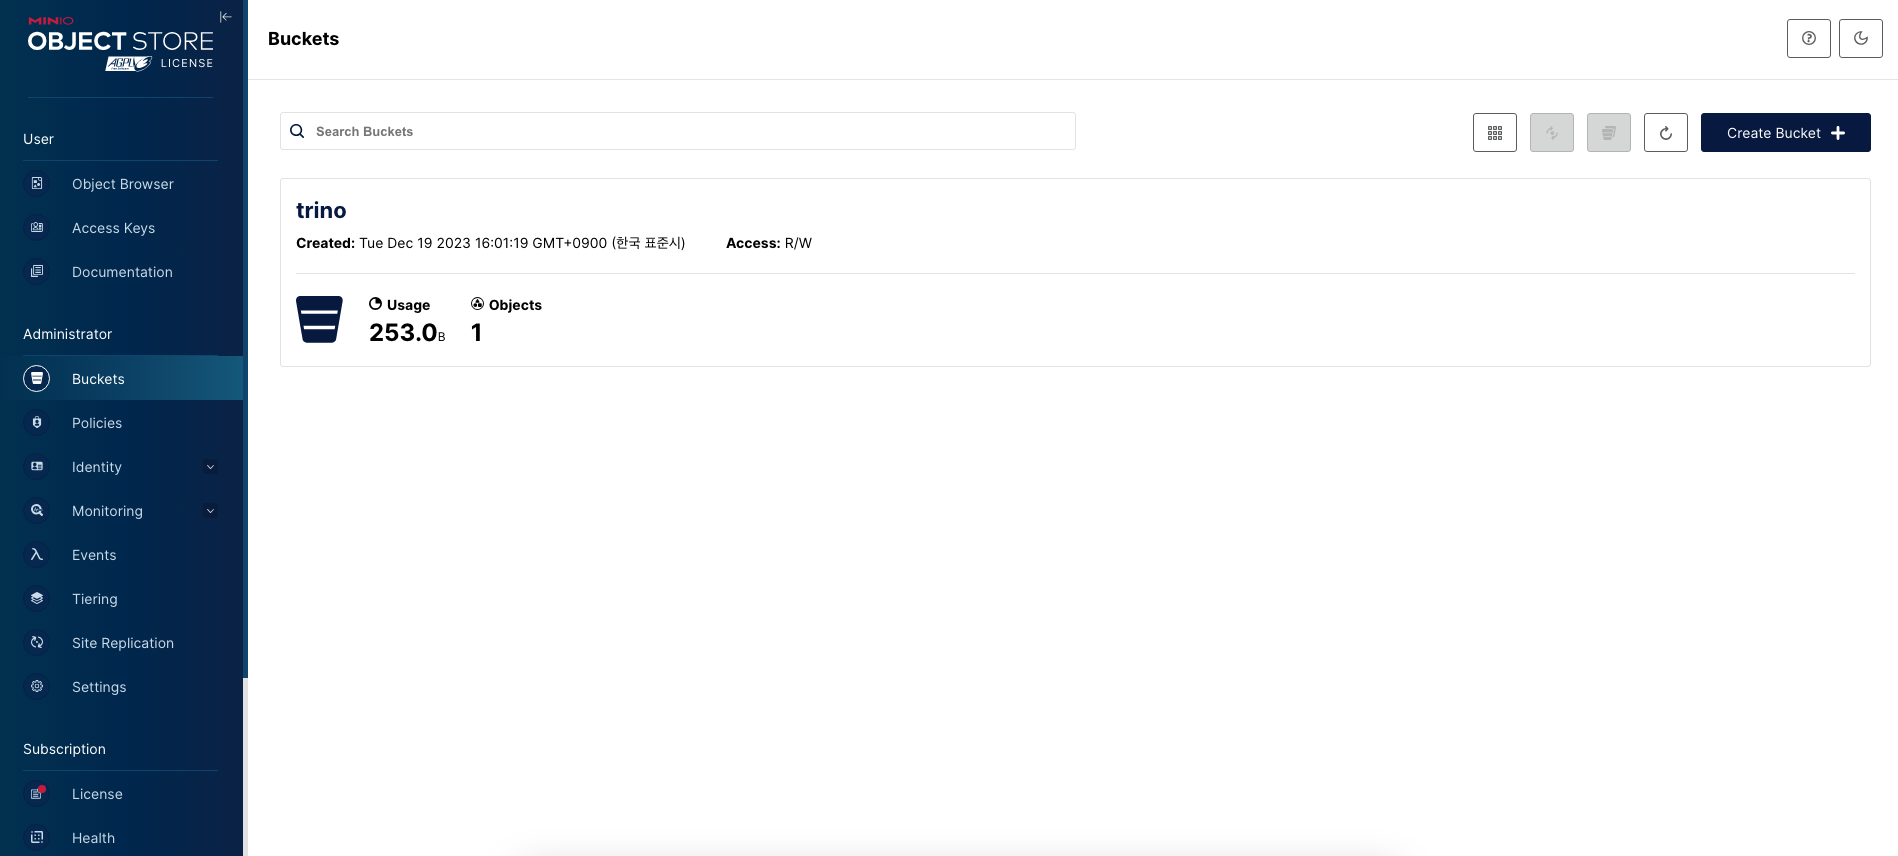This screenshot has width=1898, height=856.
Task: Collapse the sidebar using the top arrow icon
Action: pyautogui.click(x=226, y=16)
